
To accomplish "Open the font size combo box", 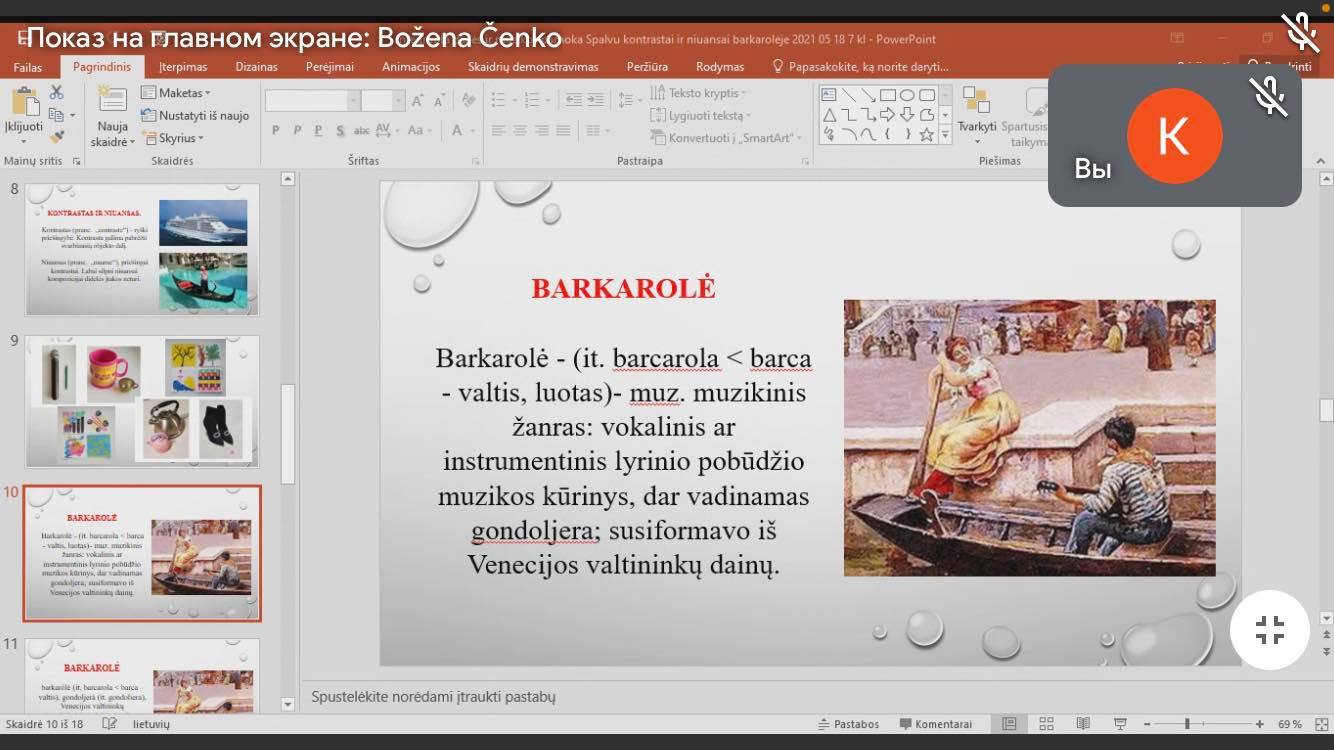I will tap(383, 101).
